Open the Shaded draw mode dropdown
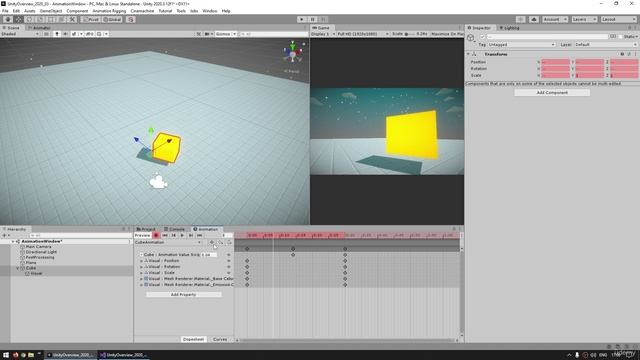Viewport: 640px width, 360px height. point(20,34)
